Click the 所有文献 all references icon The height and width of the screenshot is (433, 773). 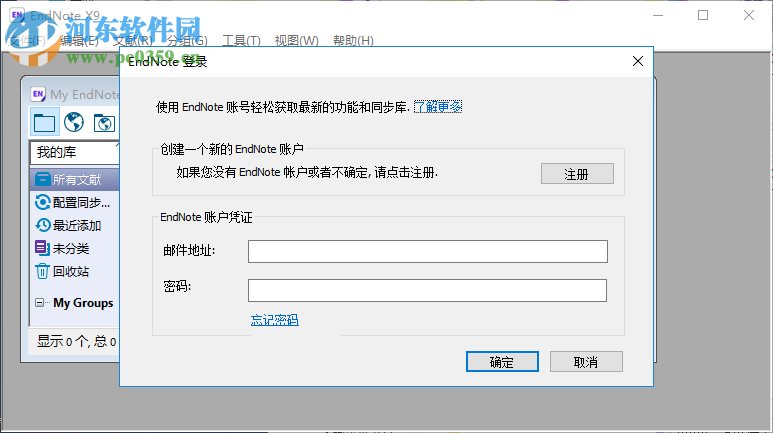click(x=42, y=179)
